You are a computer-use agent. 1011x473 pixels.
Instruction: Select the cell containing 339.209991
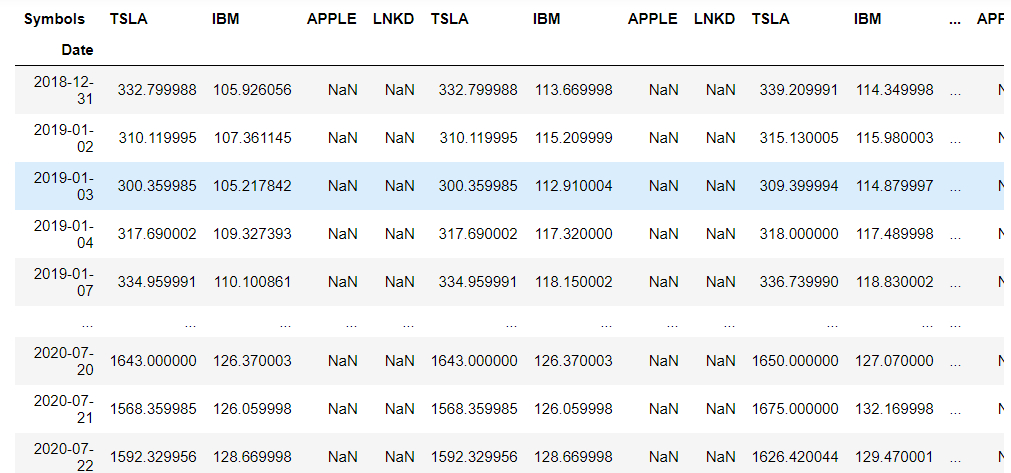pyautogui.click(x=795, y=90)
